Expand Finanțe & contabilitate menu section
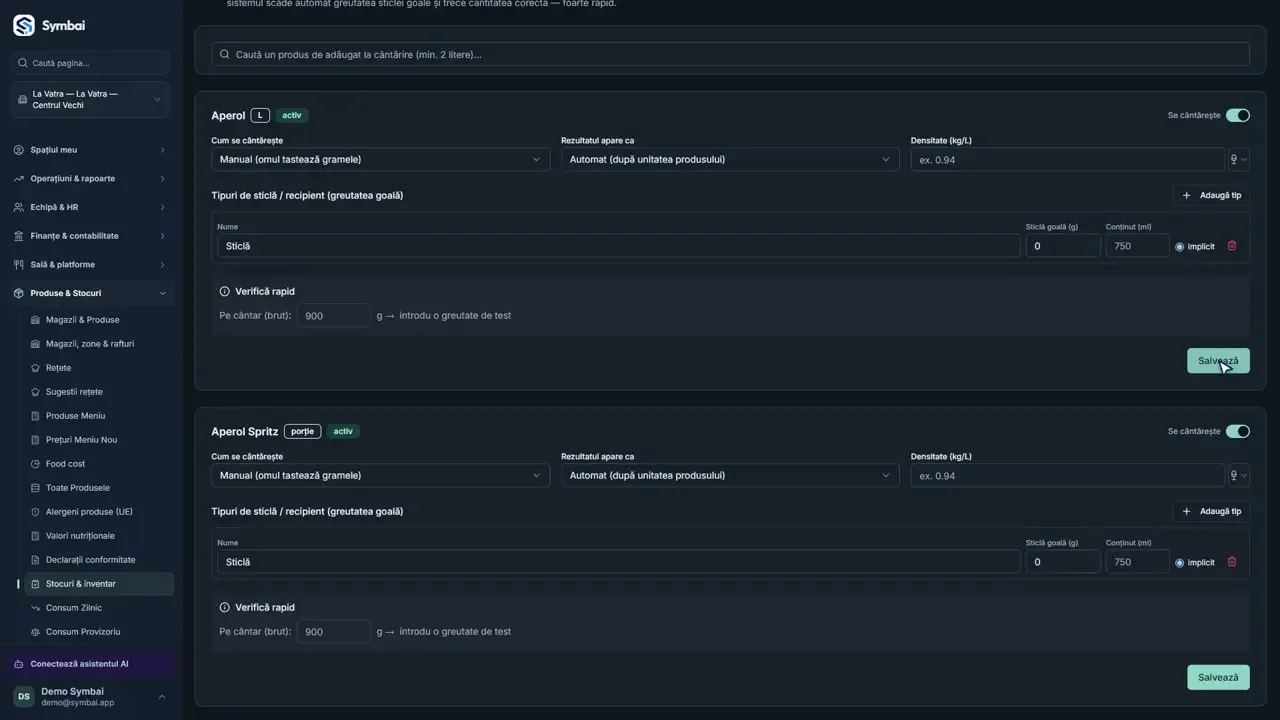Viewport: 1280px width, 720px height. click(90, 236)
